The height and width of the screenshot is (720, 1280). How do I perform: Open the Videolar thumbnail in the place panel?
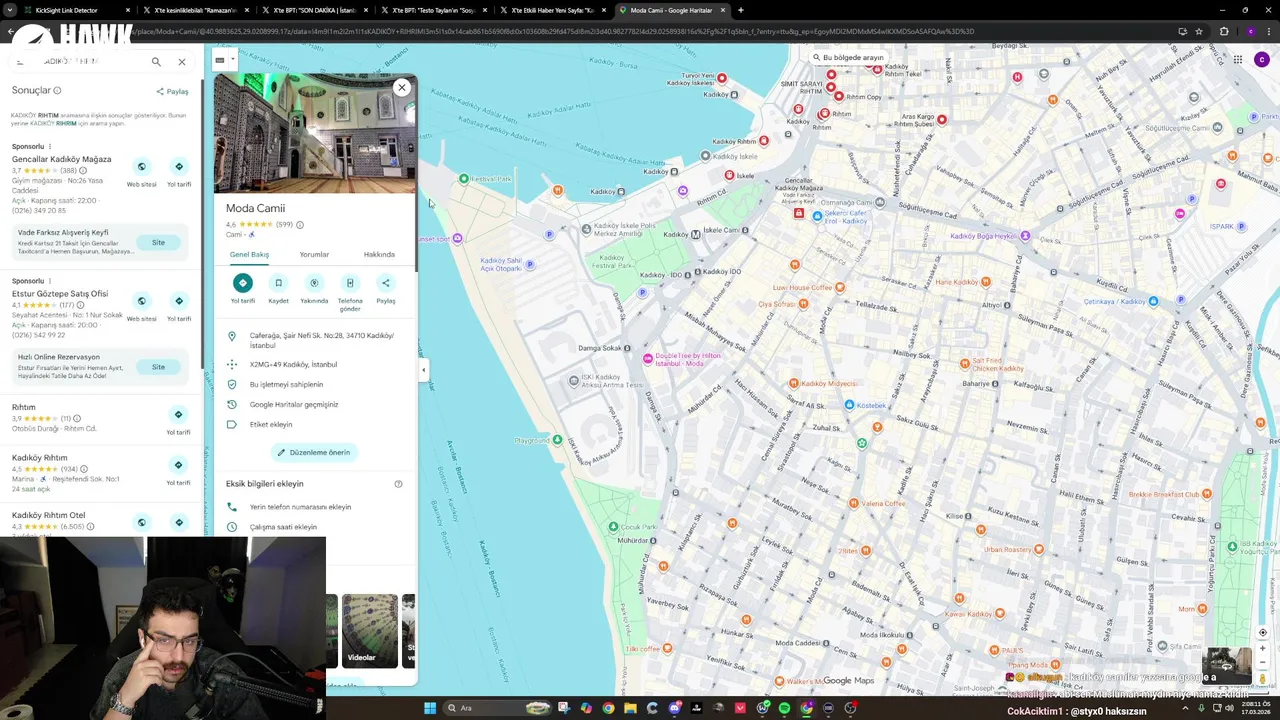click(369, 630)
